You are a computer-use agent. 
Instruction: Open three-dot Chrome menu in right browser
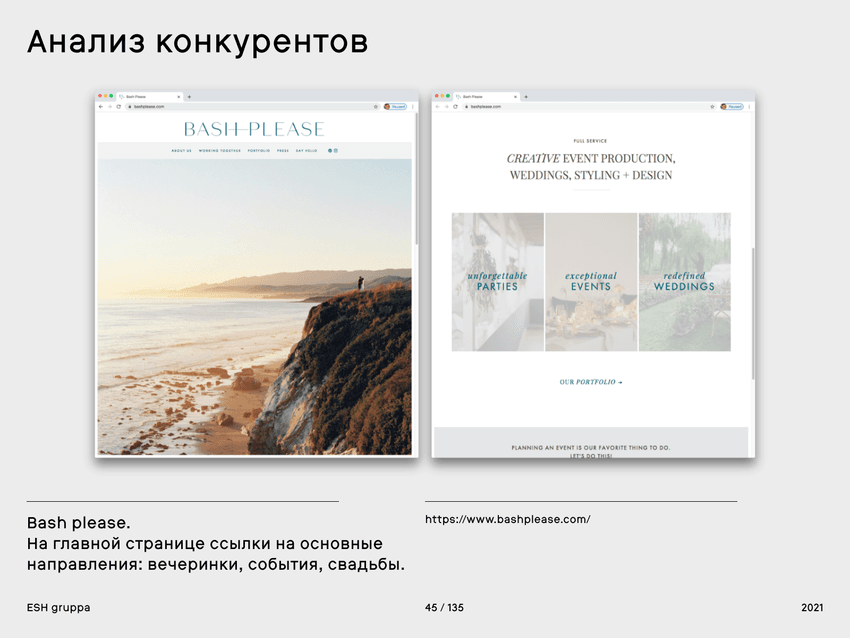click(750, 106)
